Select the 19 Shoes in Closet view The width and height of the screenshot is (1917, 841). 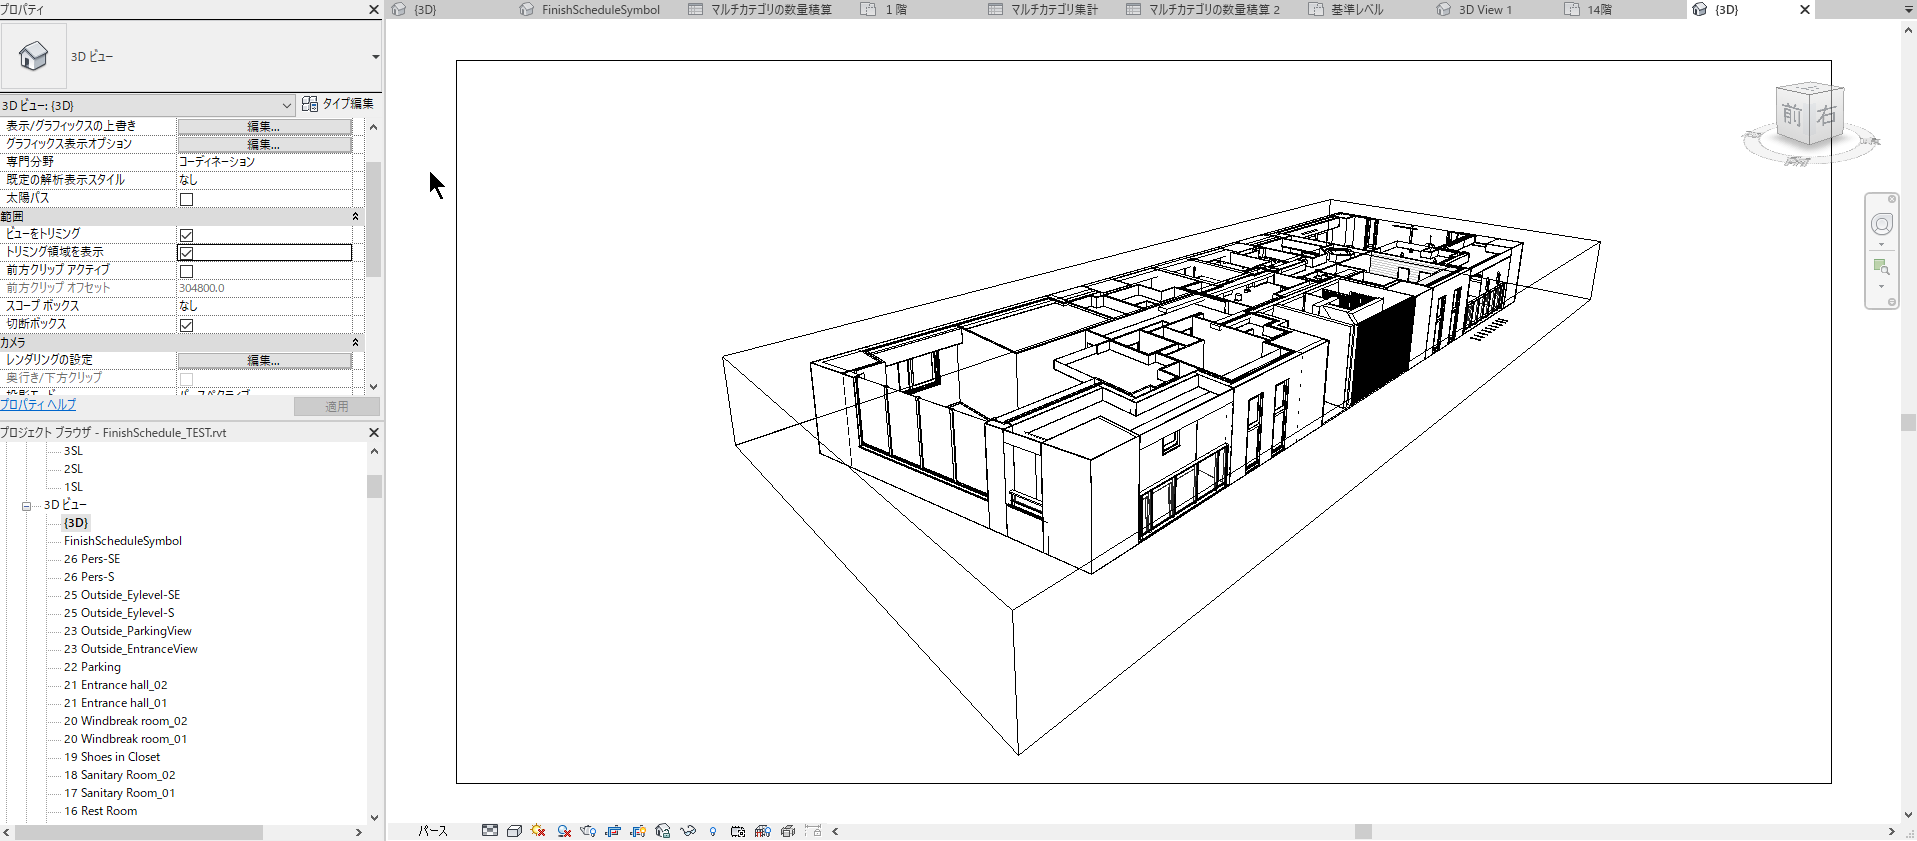point(112,757)
